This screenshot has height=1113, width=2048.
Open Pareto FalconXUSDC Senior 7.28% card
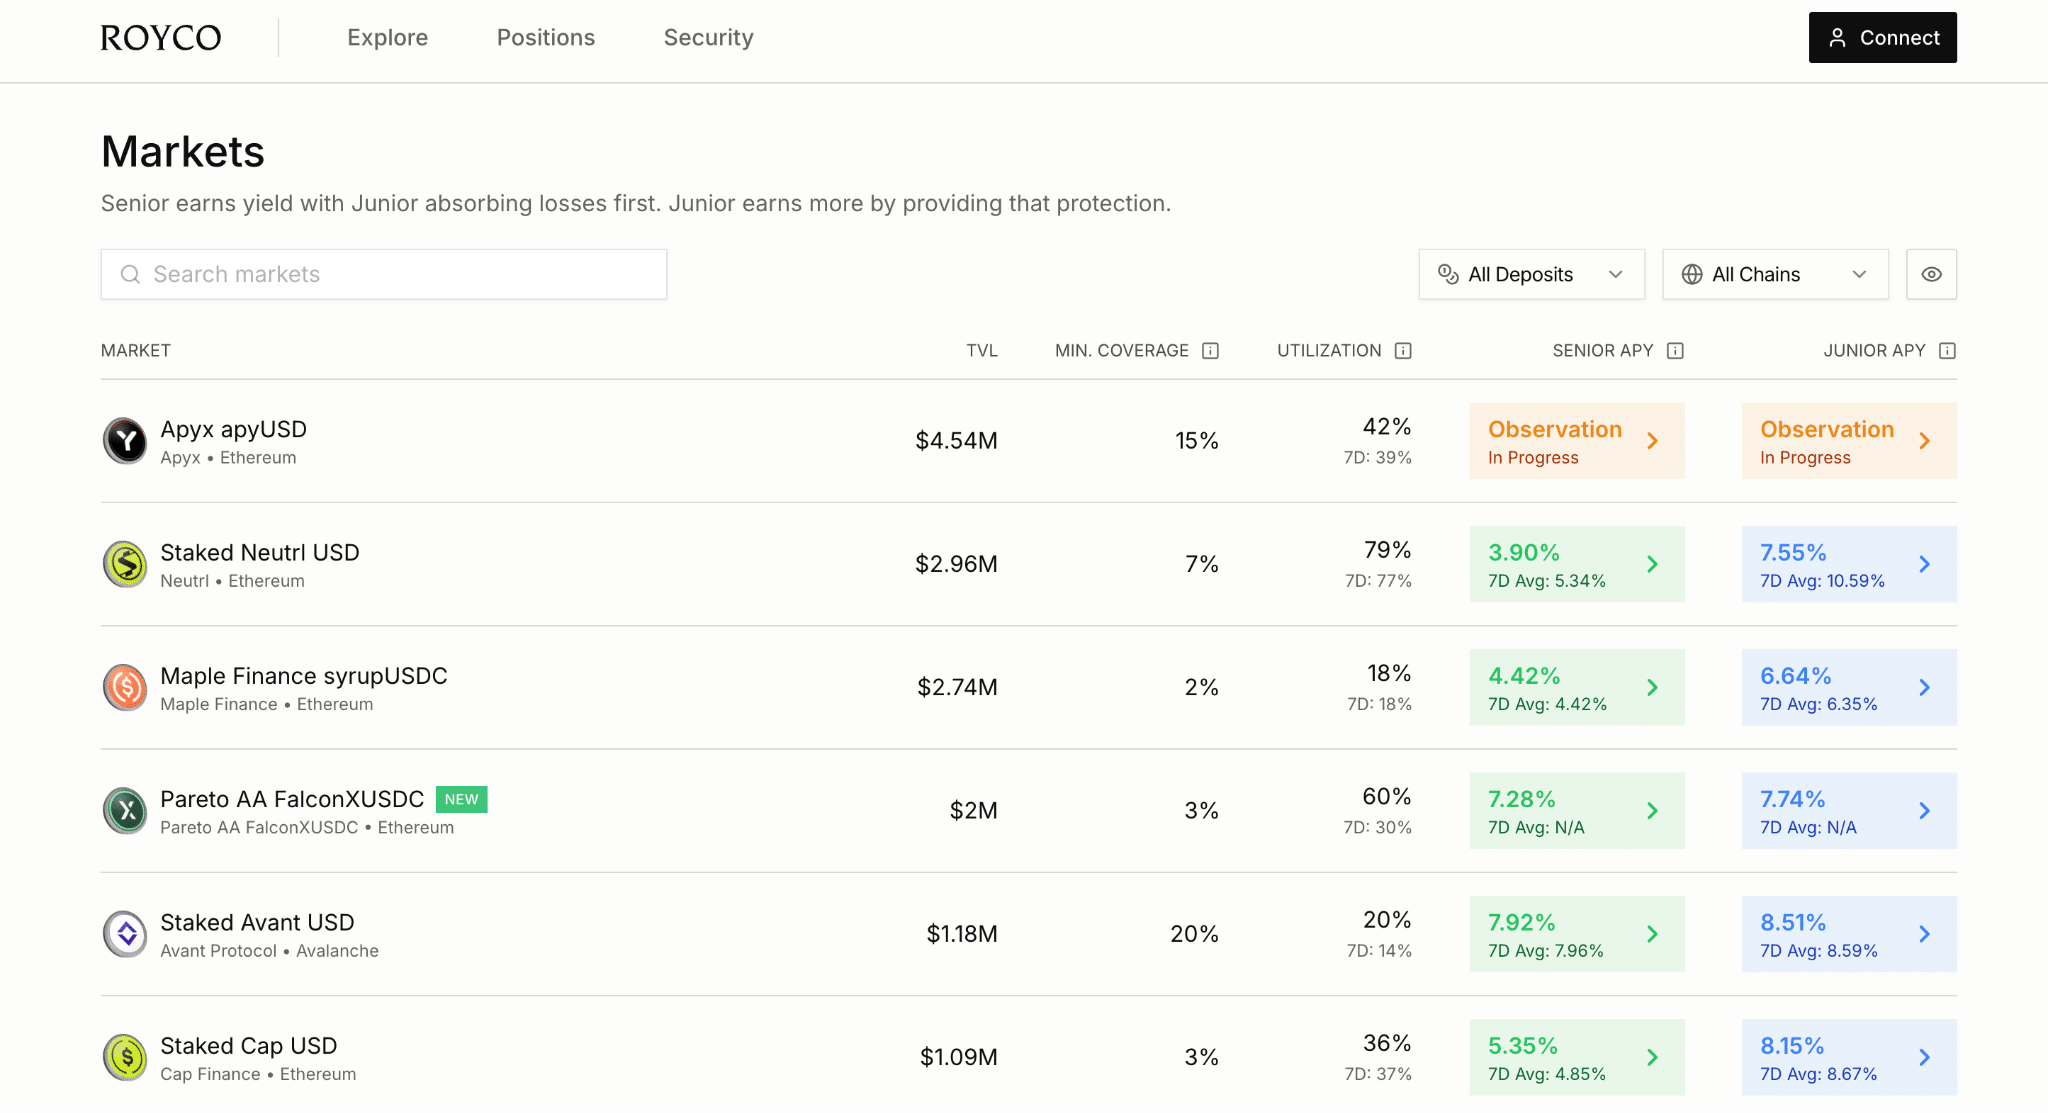coord(1577,810)
